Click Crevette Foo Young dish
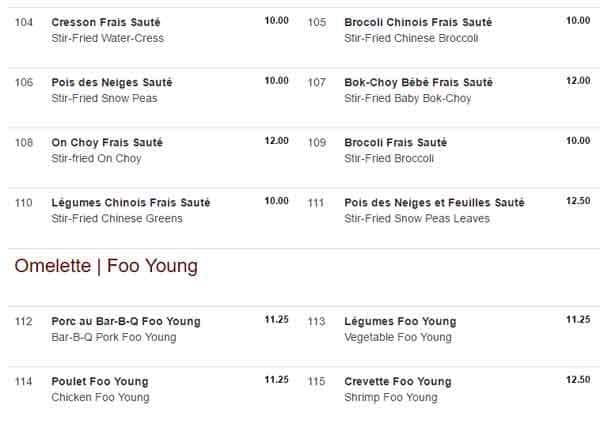This screenshot has height=424, width=600. click(x=397, y=381)
